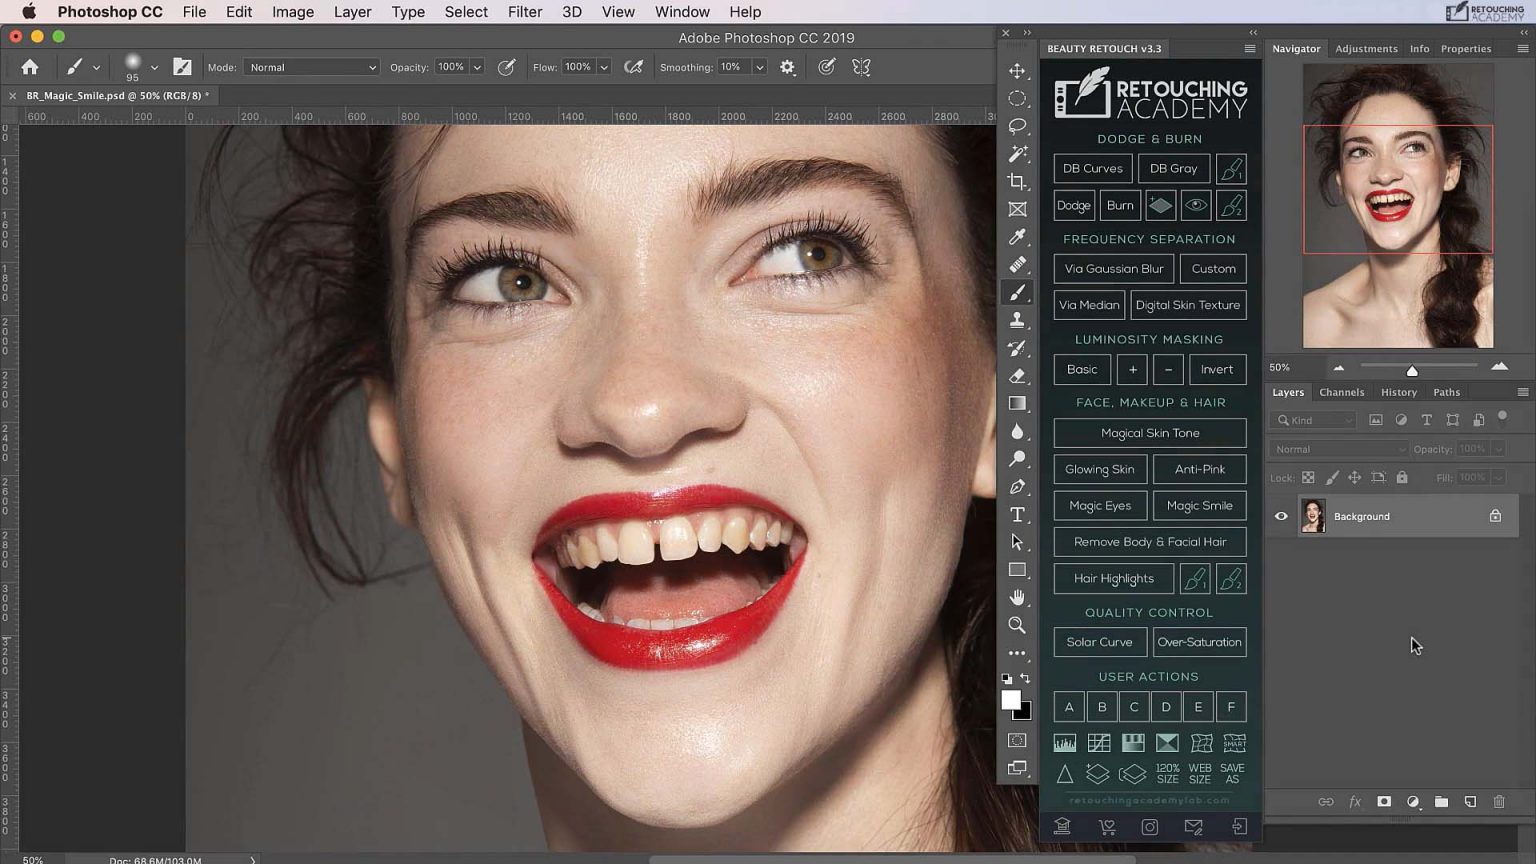Toggle the lock-all padlock in Lock row

click(x=1402, y=477)
